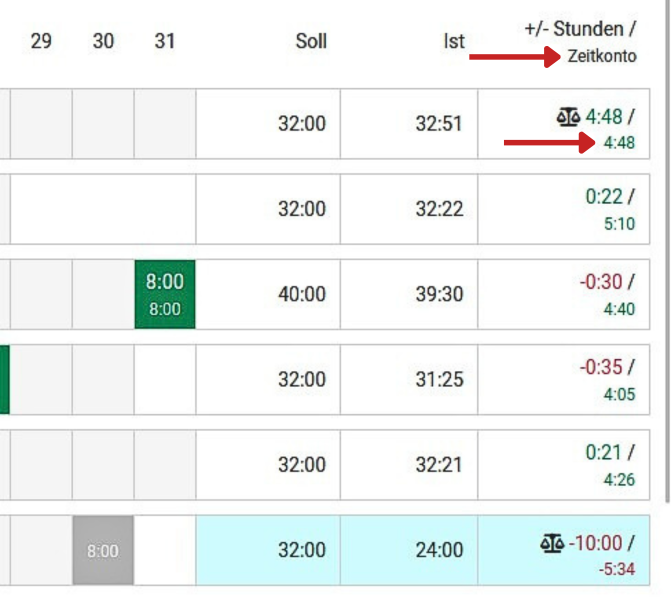Select day 31 column header
The image size is (671, 597).
coord(165,42)
